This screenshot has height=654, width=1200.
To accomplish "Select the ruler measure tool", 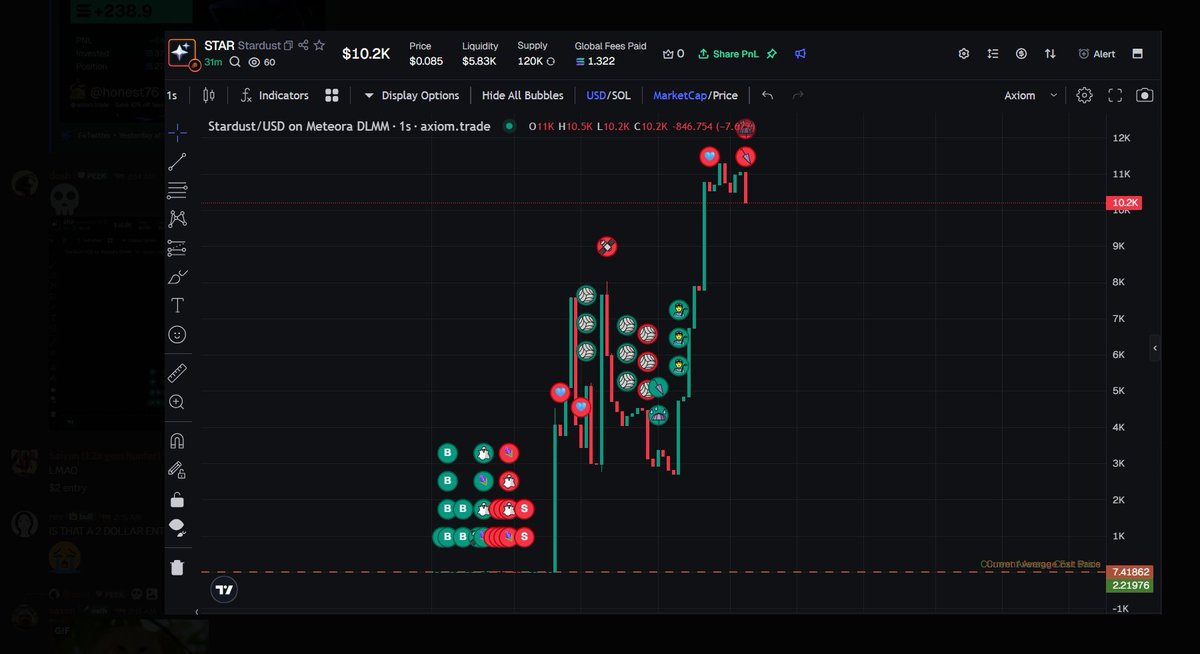I will coord(177,373).
